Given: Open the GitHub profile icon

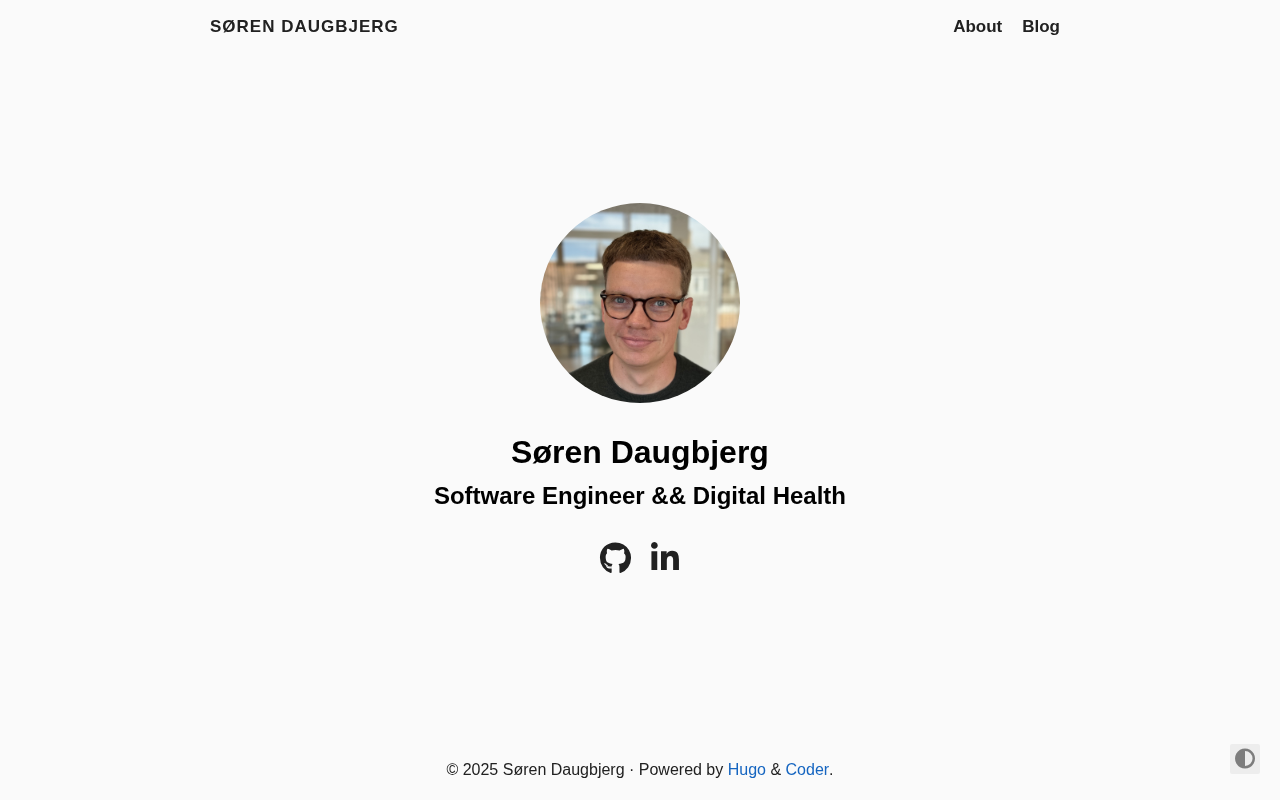Looking at the screenshot, I should [x=615, y=558].
